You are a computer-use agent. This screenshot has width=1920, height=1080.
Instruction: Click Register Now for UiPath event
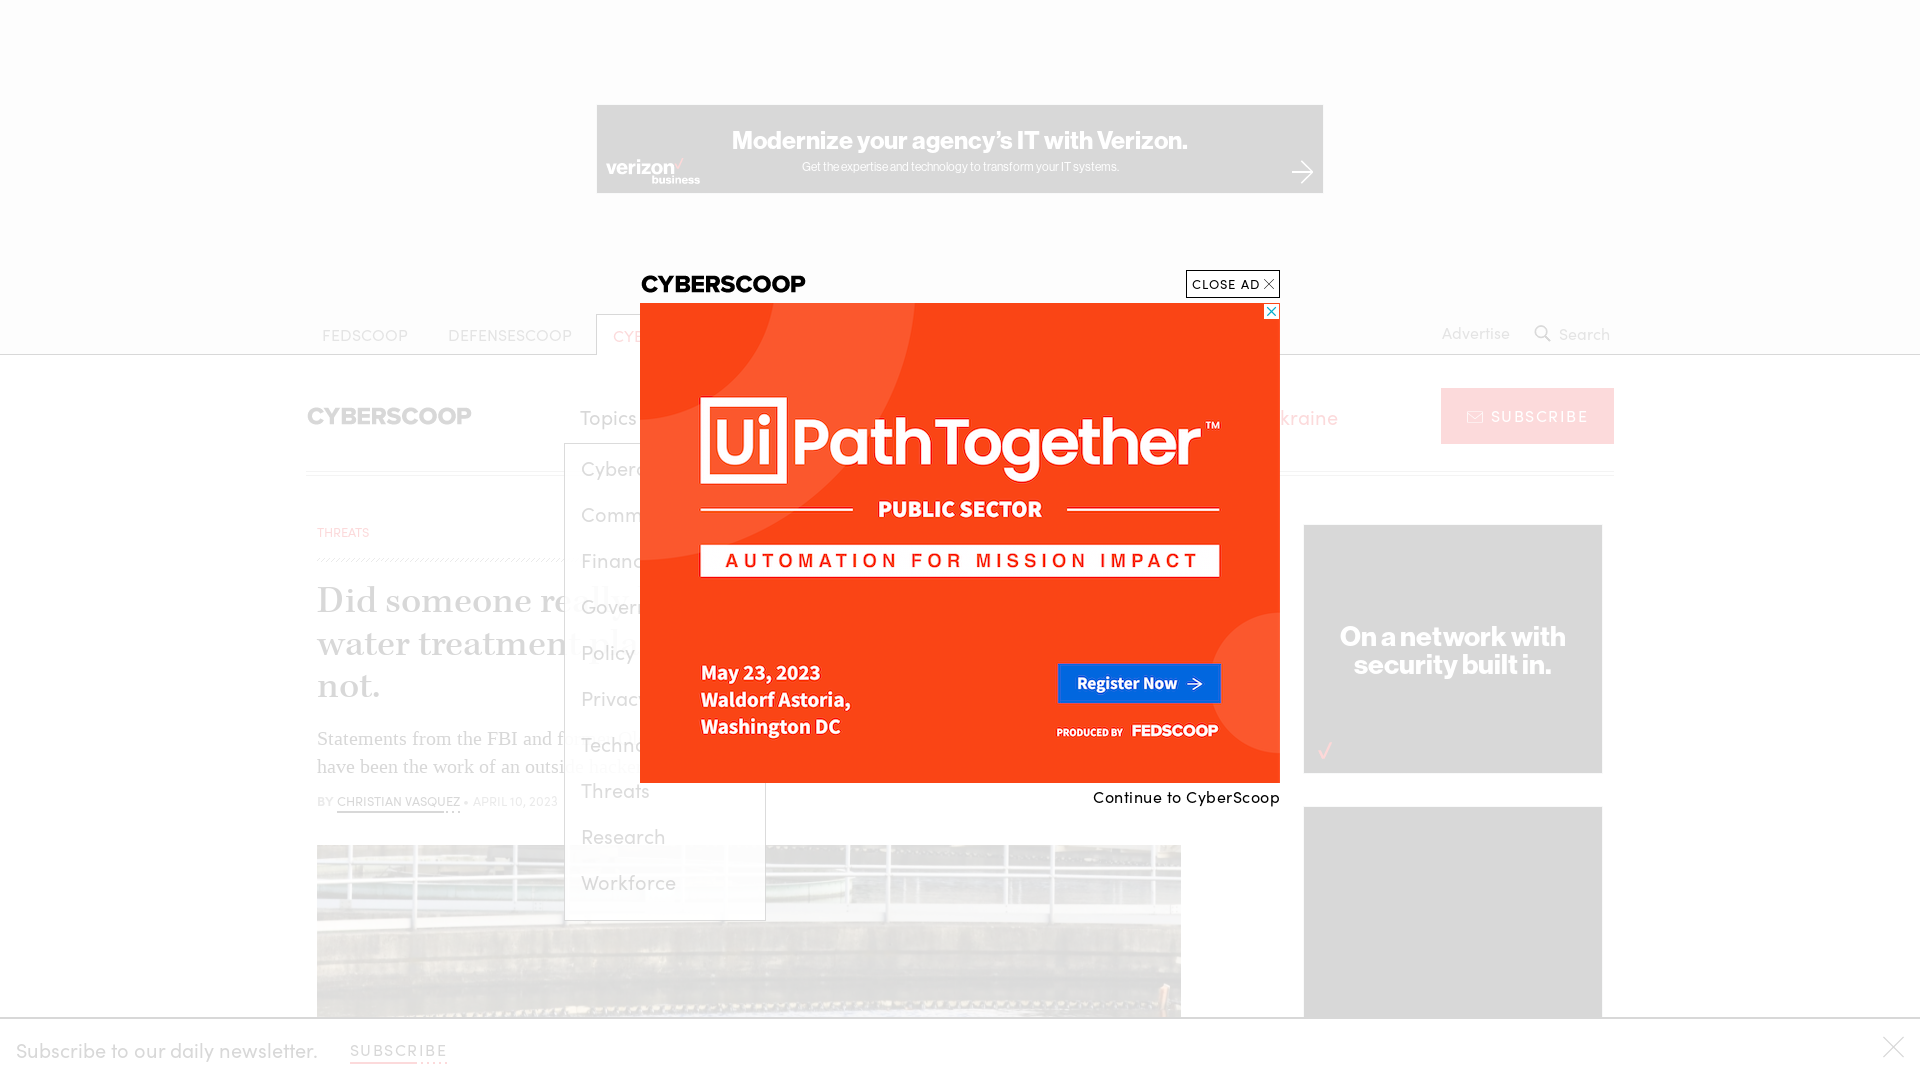pyautogui.click(x=1137, y=683)
